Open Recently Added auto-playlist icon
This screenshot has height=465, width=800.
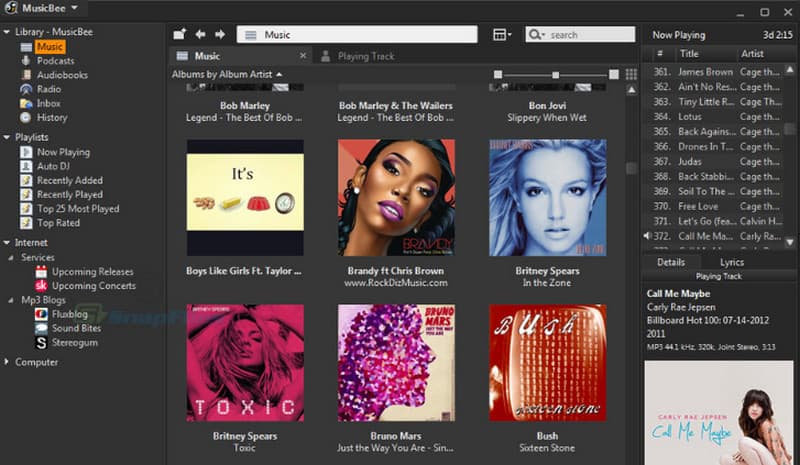[26, 181]
